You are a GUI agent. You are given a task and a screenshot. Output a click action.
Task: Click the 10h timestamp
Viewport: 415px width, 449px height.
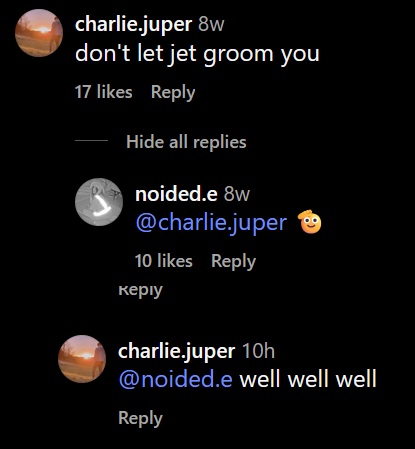258,351
